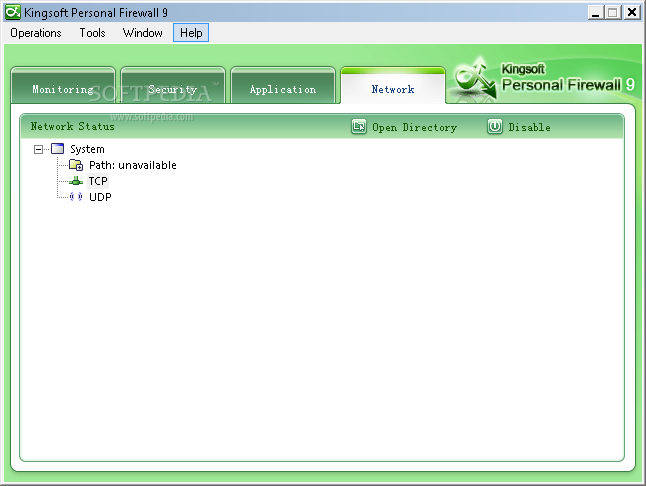The image size is (646, 486).
Task: Select the System tree entry
Action: tap(87, 149)
